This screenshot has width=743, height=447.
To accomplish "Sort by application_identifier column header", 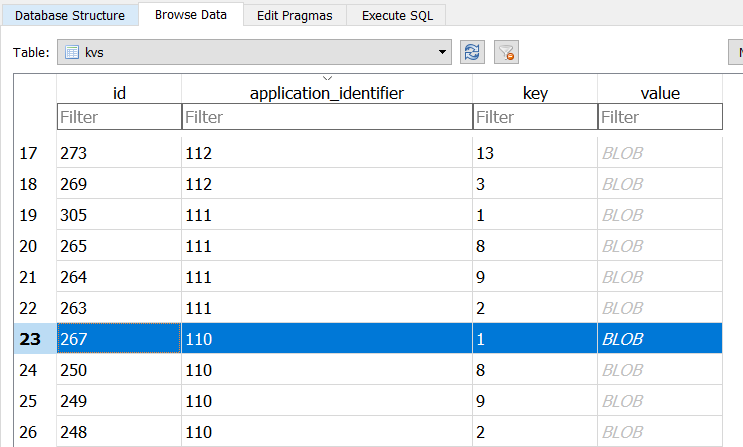I will [327, 93].
